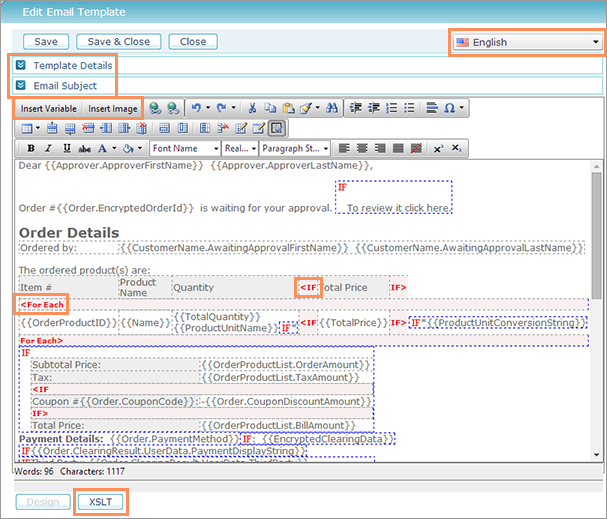The image size is (607, 519).
Task: Open the Font Name dropdown
Action: click(x=186, y=148)
